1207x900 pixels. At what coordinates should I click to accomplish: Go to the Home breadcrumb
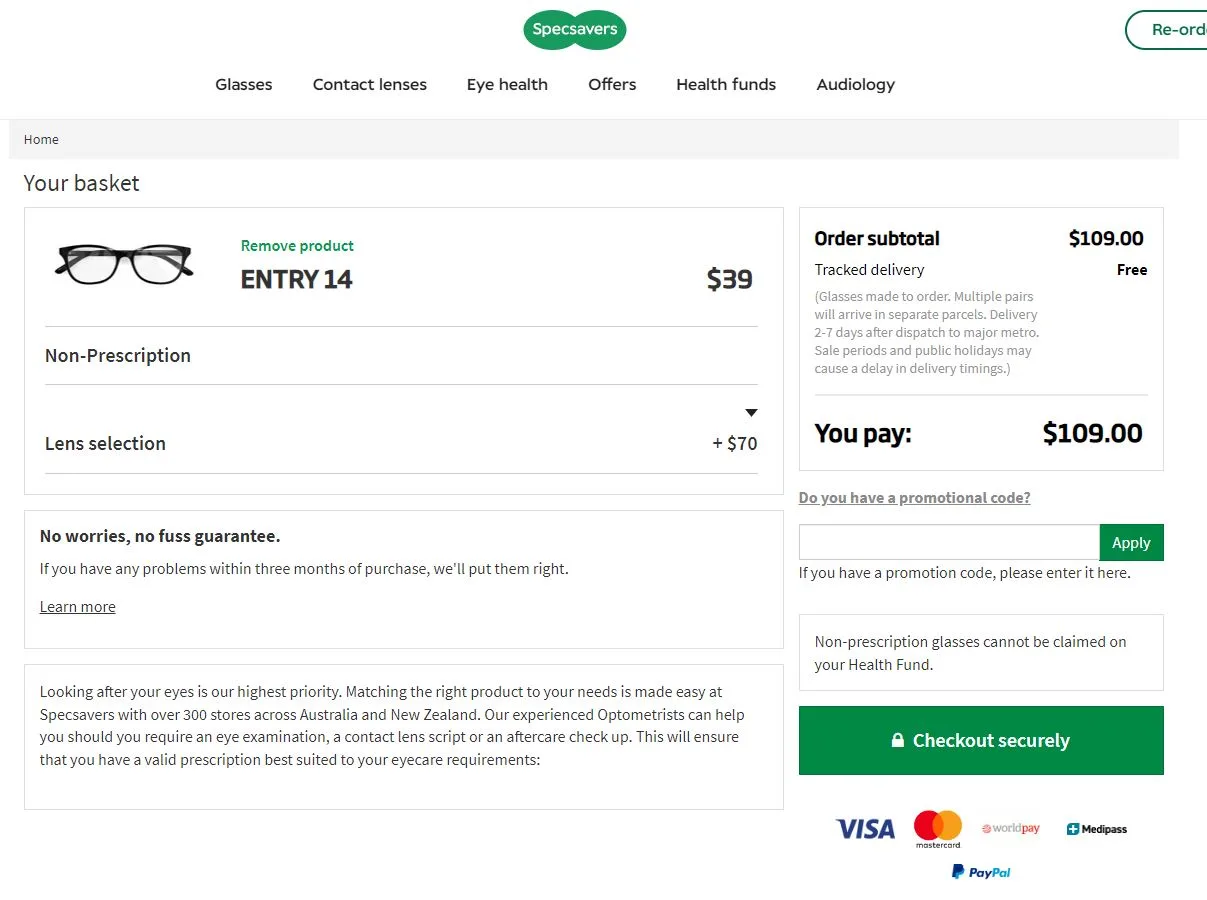41,140
